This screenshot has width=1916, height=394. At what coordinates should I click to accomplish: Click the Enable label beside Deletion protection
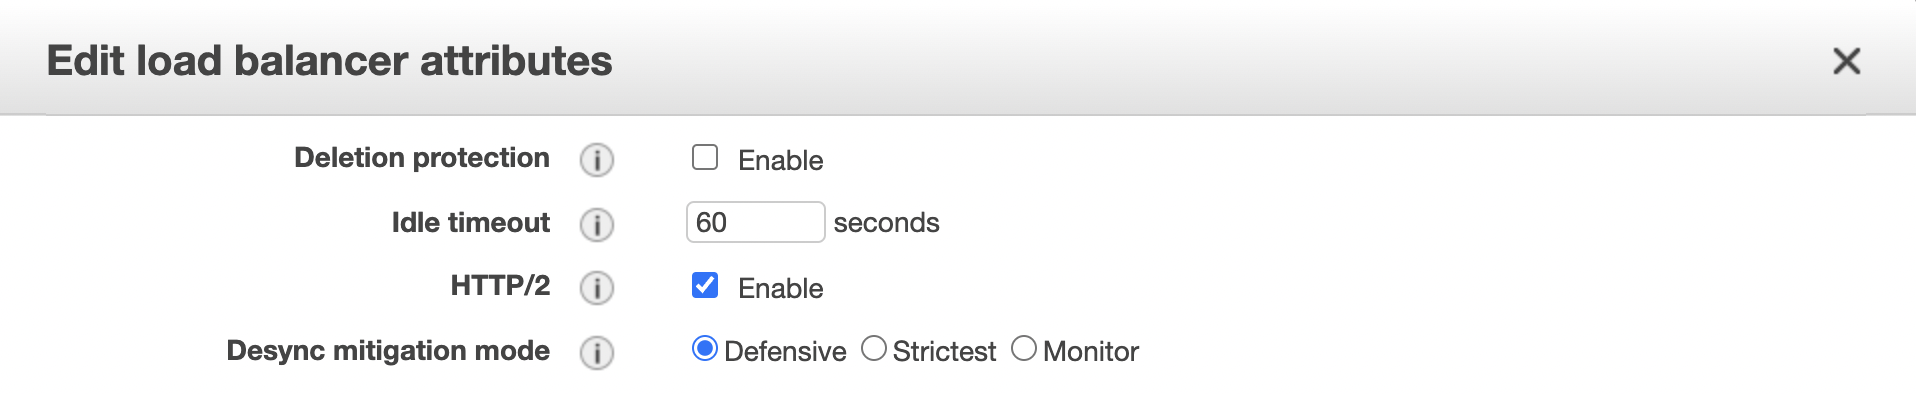tap(780, 160)
